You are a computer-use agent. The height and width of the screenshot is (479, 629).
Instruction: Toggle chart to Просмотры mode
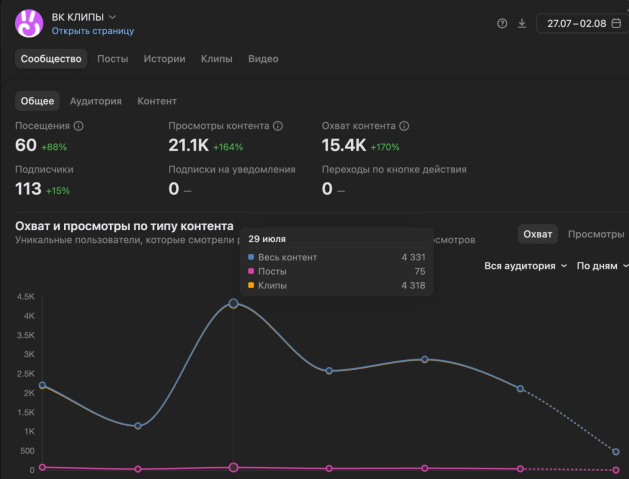point(596,234)
